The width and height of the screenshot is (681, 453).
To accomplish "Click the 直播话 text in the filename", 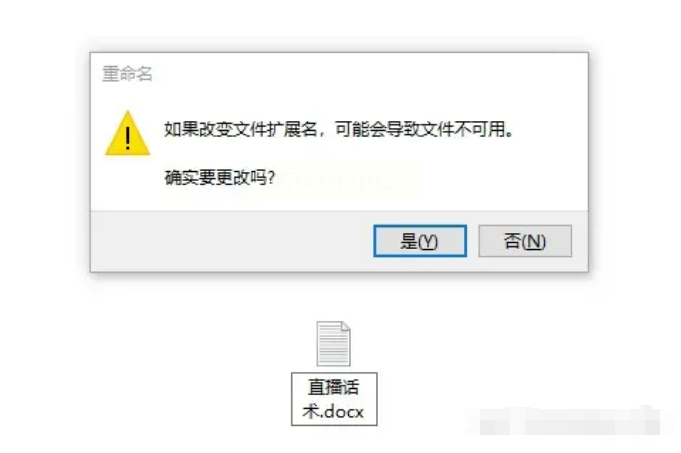I will pos(334,387).
